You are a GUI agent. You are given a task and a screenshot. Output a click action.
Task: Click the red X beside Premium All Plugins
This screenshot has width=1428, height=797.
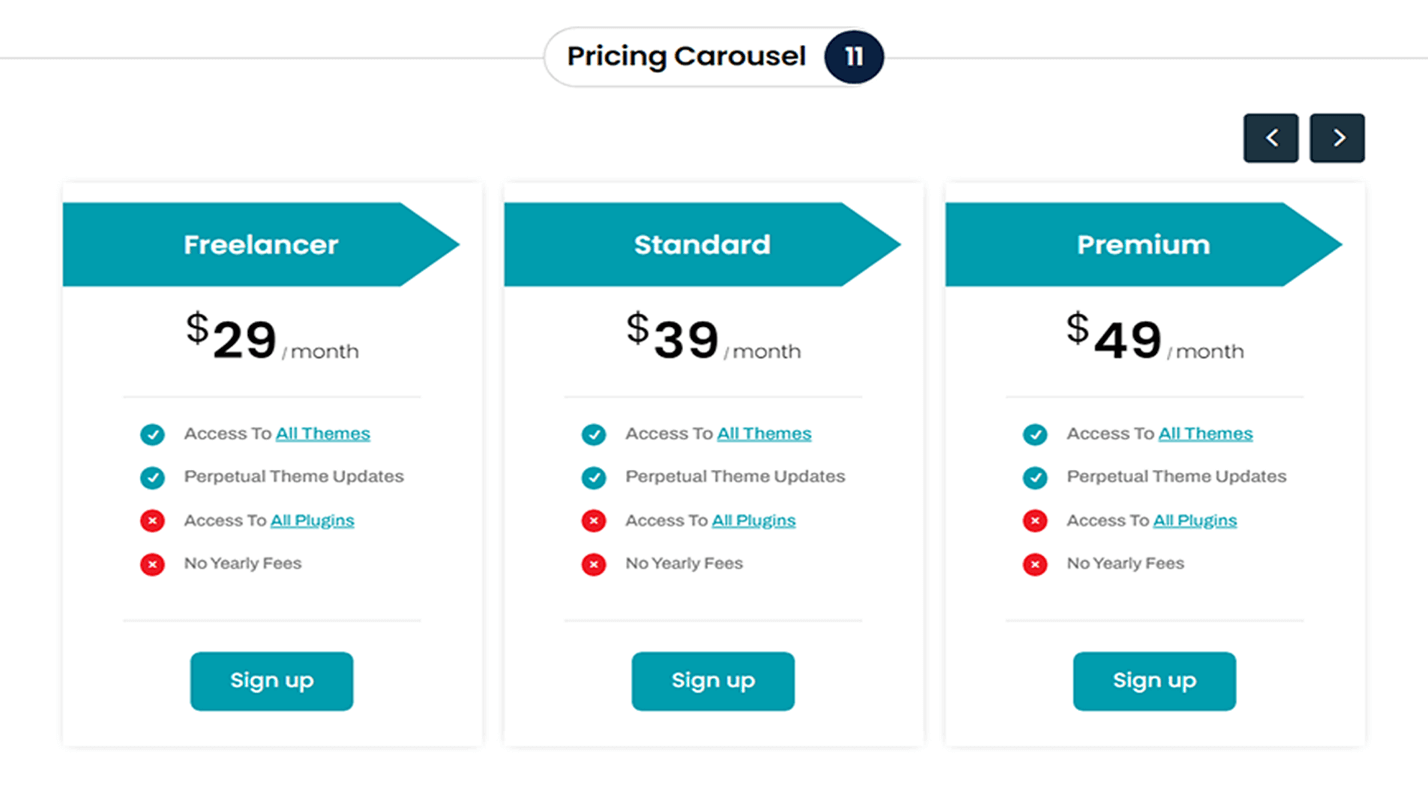point(1035,521)
